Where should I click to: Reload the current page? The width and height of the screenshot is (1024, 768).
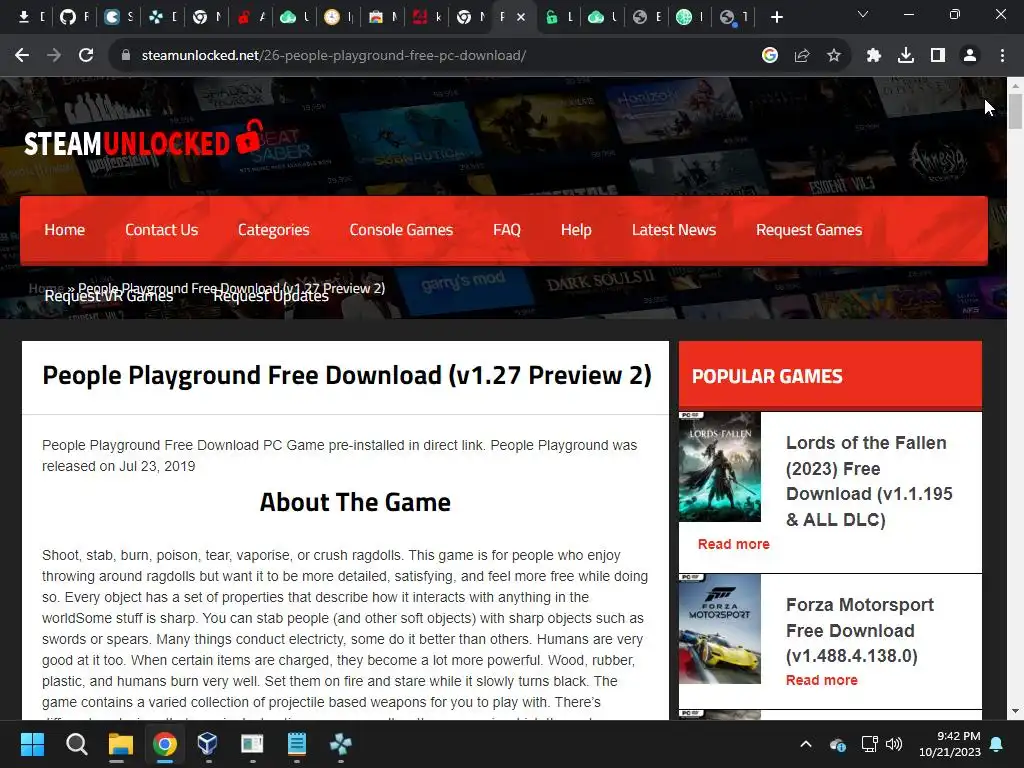pos(86,56)
